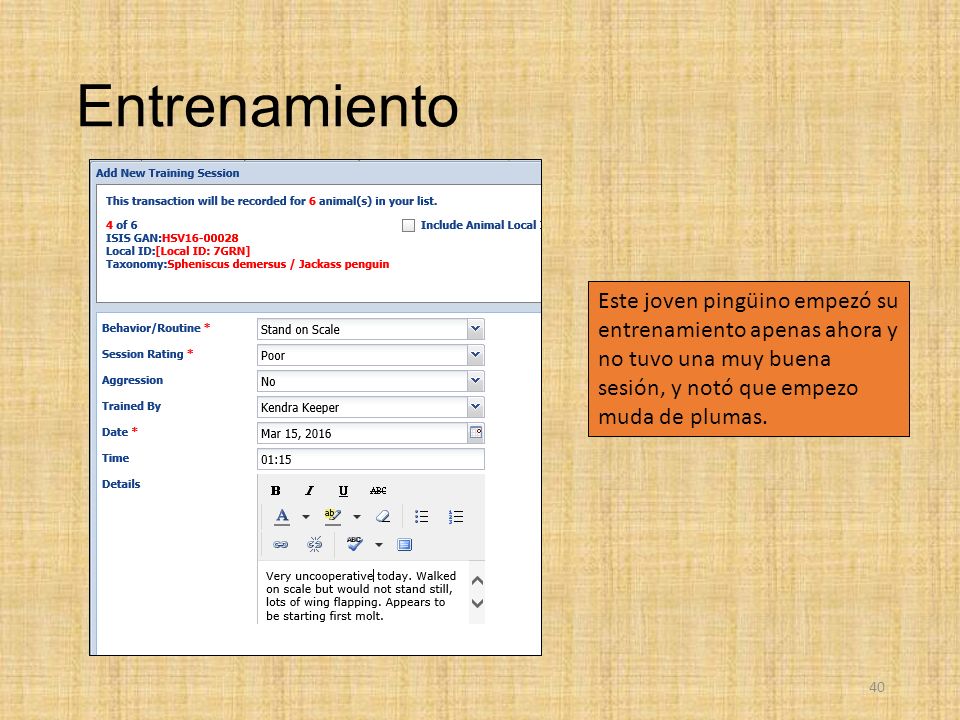Click the Entrenamiento slide title
The height and width of the screenshot is (720, 960).
click(x=268, y=106)
